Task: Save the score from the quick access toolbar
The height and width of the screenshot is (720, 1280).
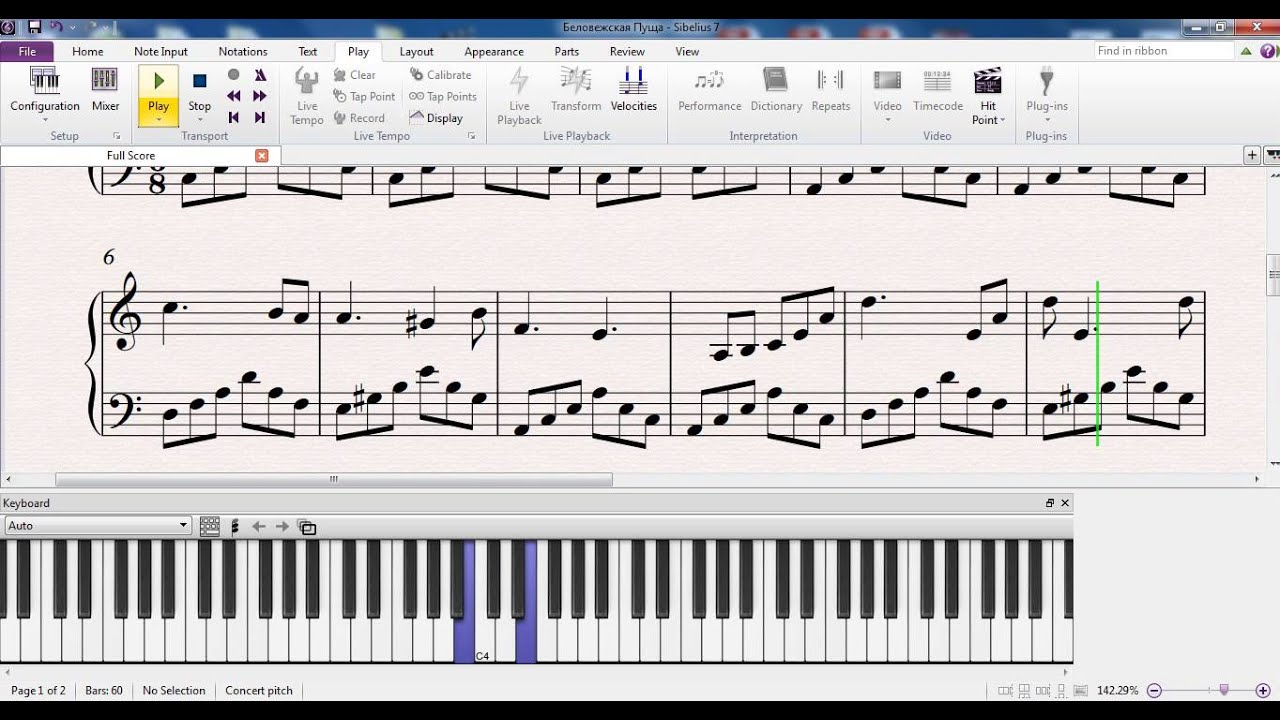Action: coord(34,27)
